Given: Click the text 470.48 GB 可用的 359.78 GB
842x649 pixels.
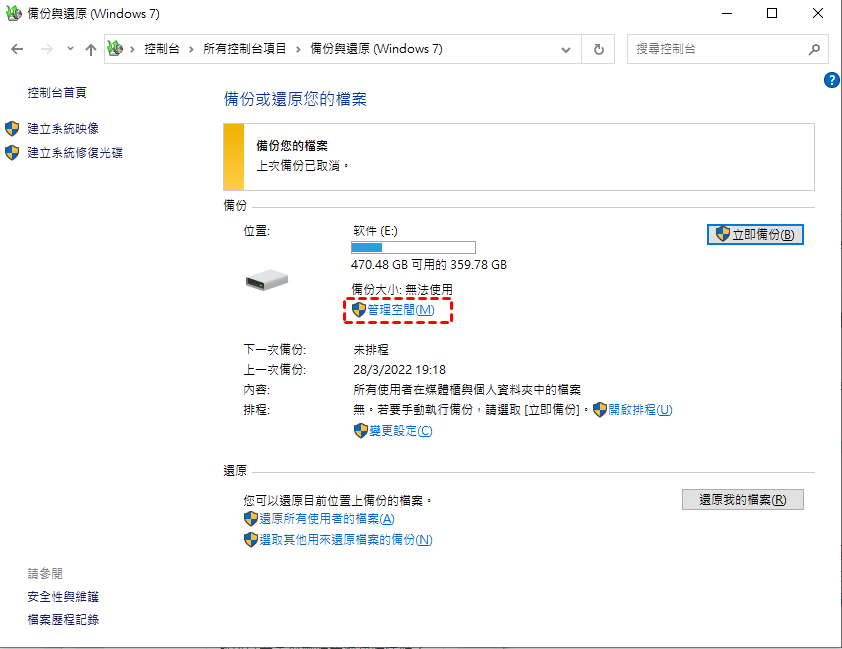Looking at the screenshot, I should click(429, 265).
